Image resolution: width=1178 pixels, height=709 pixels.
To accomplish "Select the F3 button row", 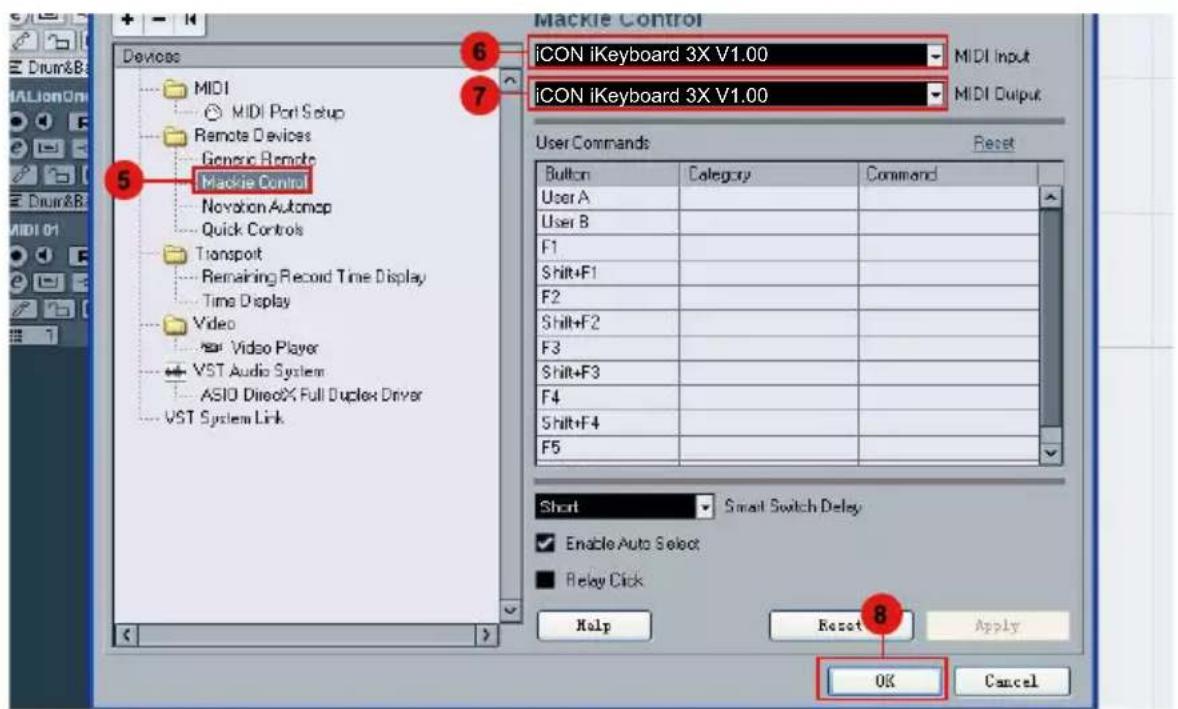I will coord(788,348).
